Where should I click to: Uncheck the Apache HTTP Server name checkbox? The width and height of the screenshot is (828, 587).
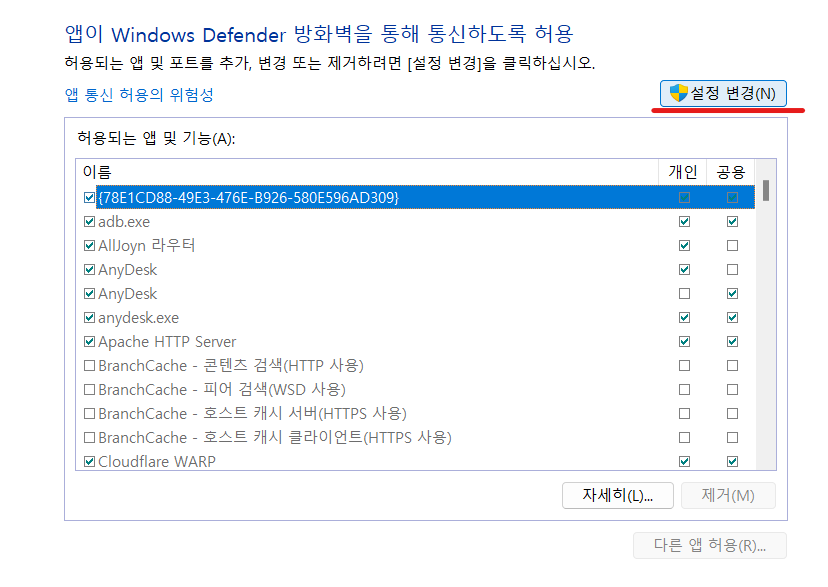point(89,342)
